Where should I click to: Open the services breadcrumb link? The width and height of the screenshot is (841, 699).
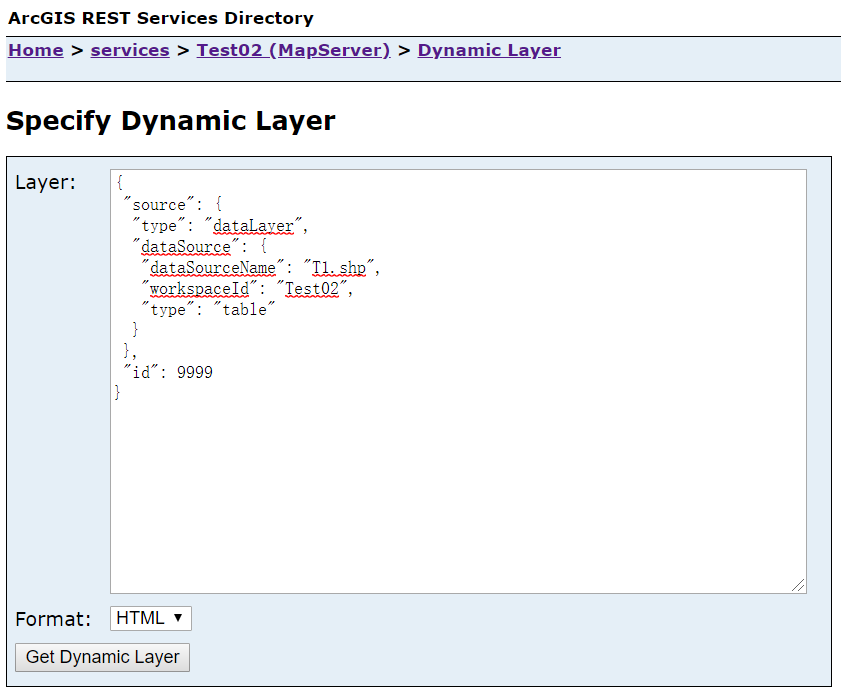click(x=130, y=50)
